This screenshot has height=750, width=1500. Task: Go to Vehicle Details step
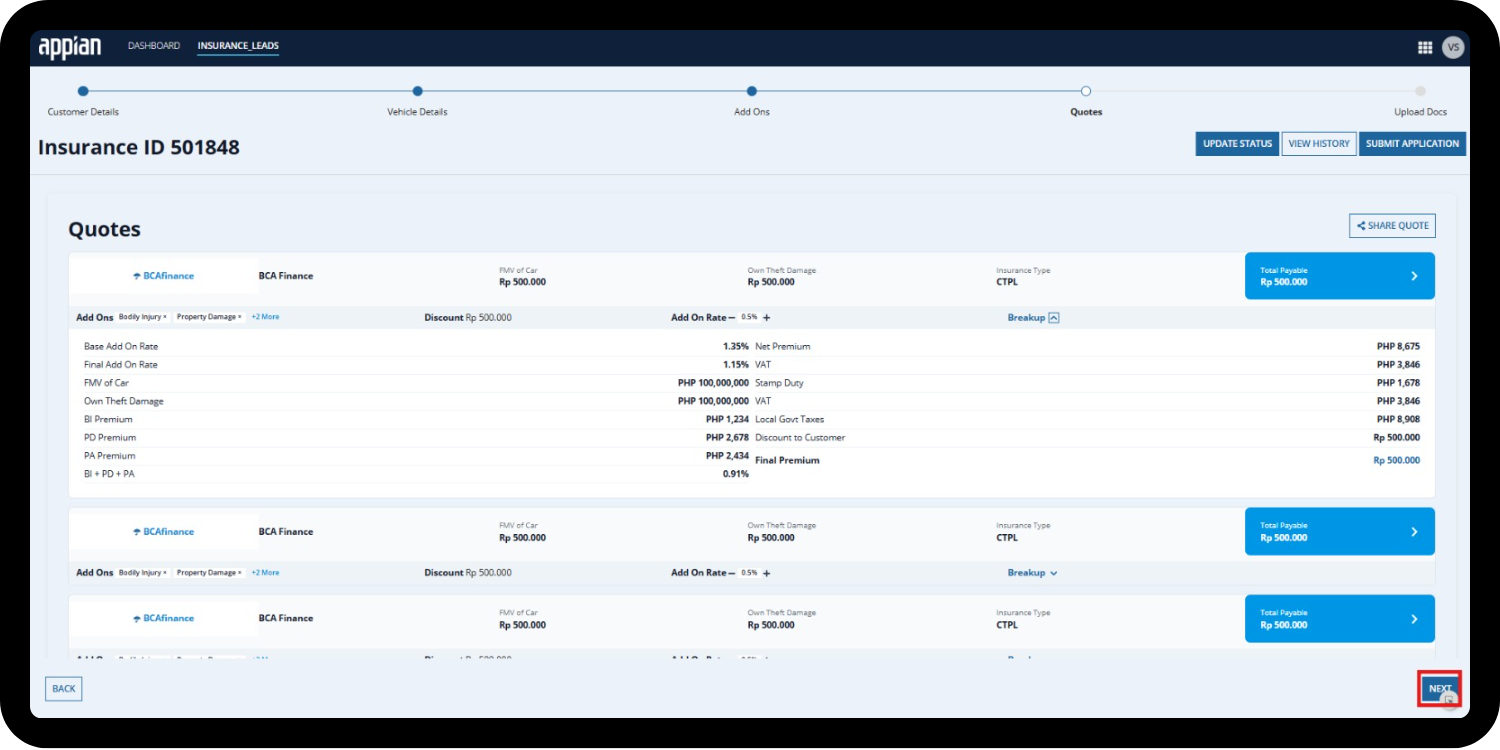(417, 91)
